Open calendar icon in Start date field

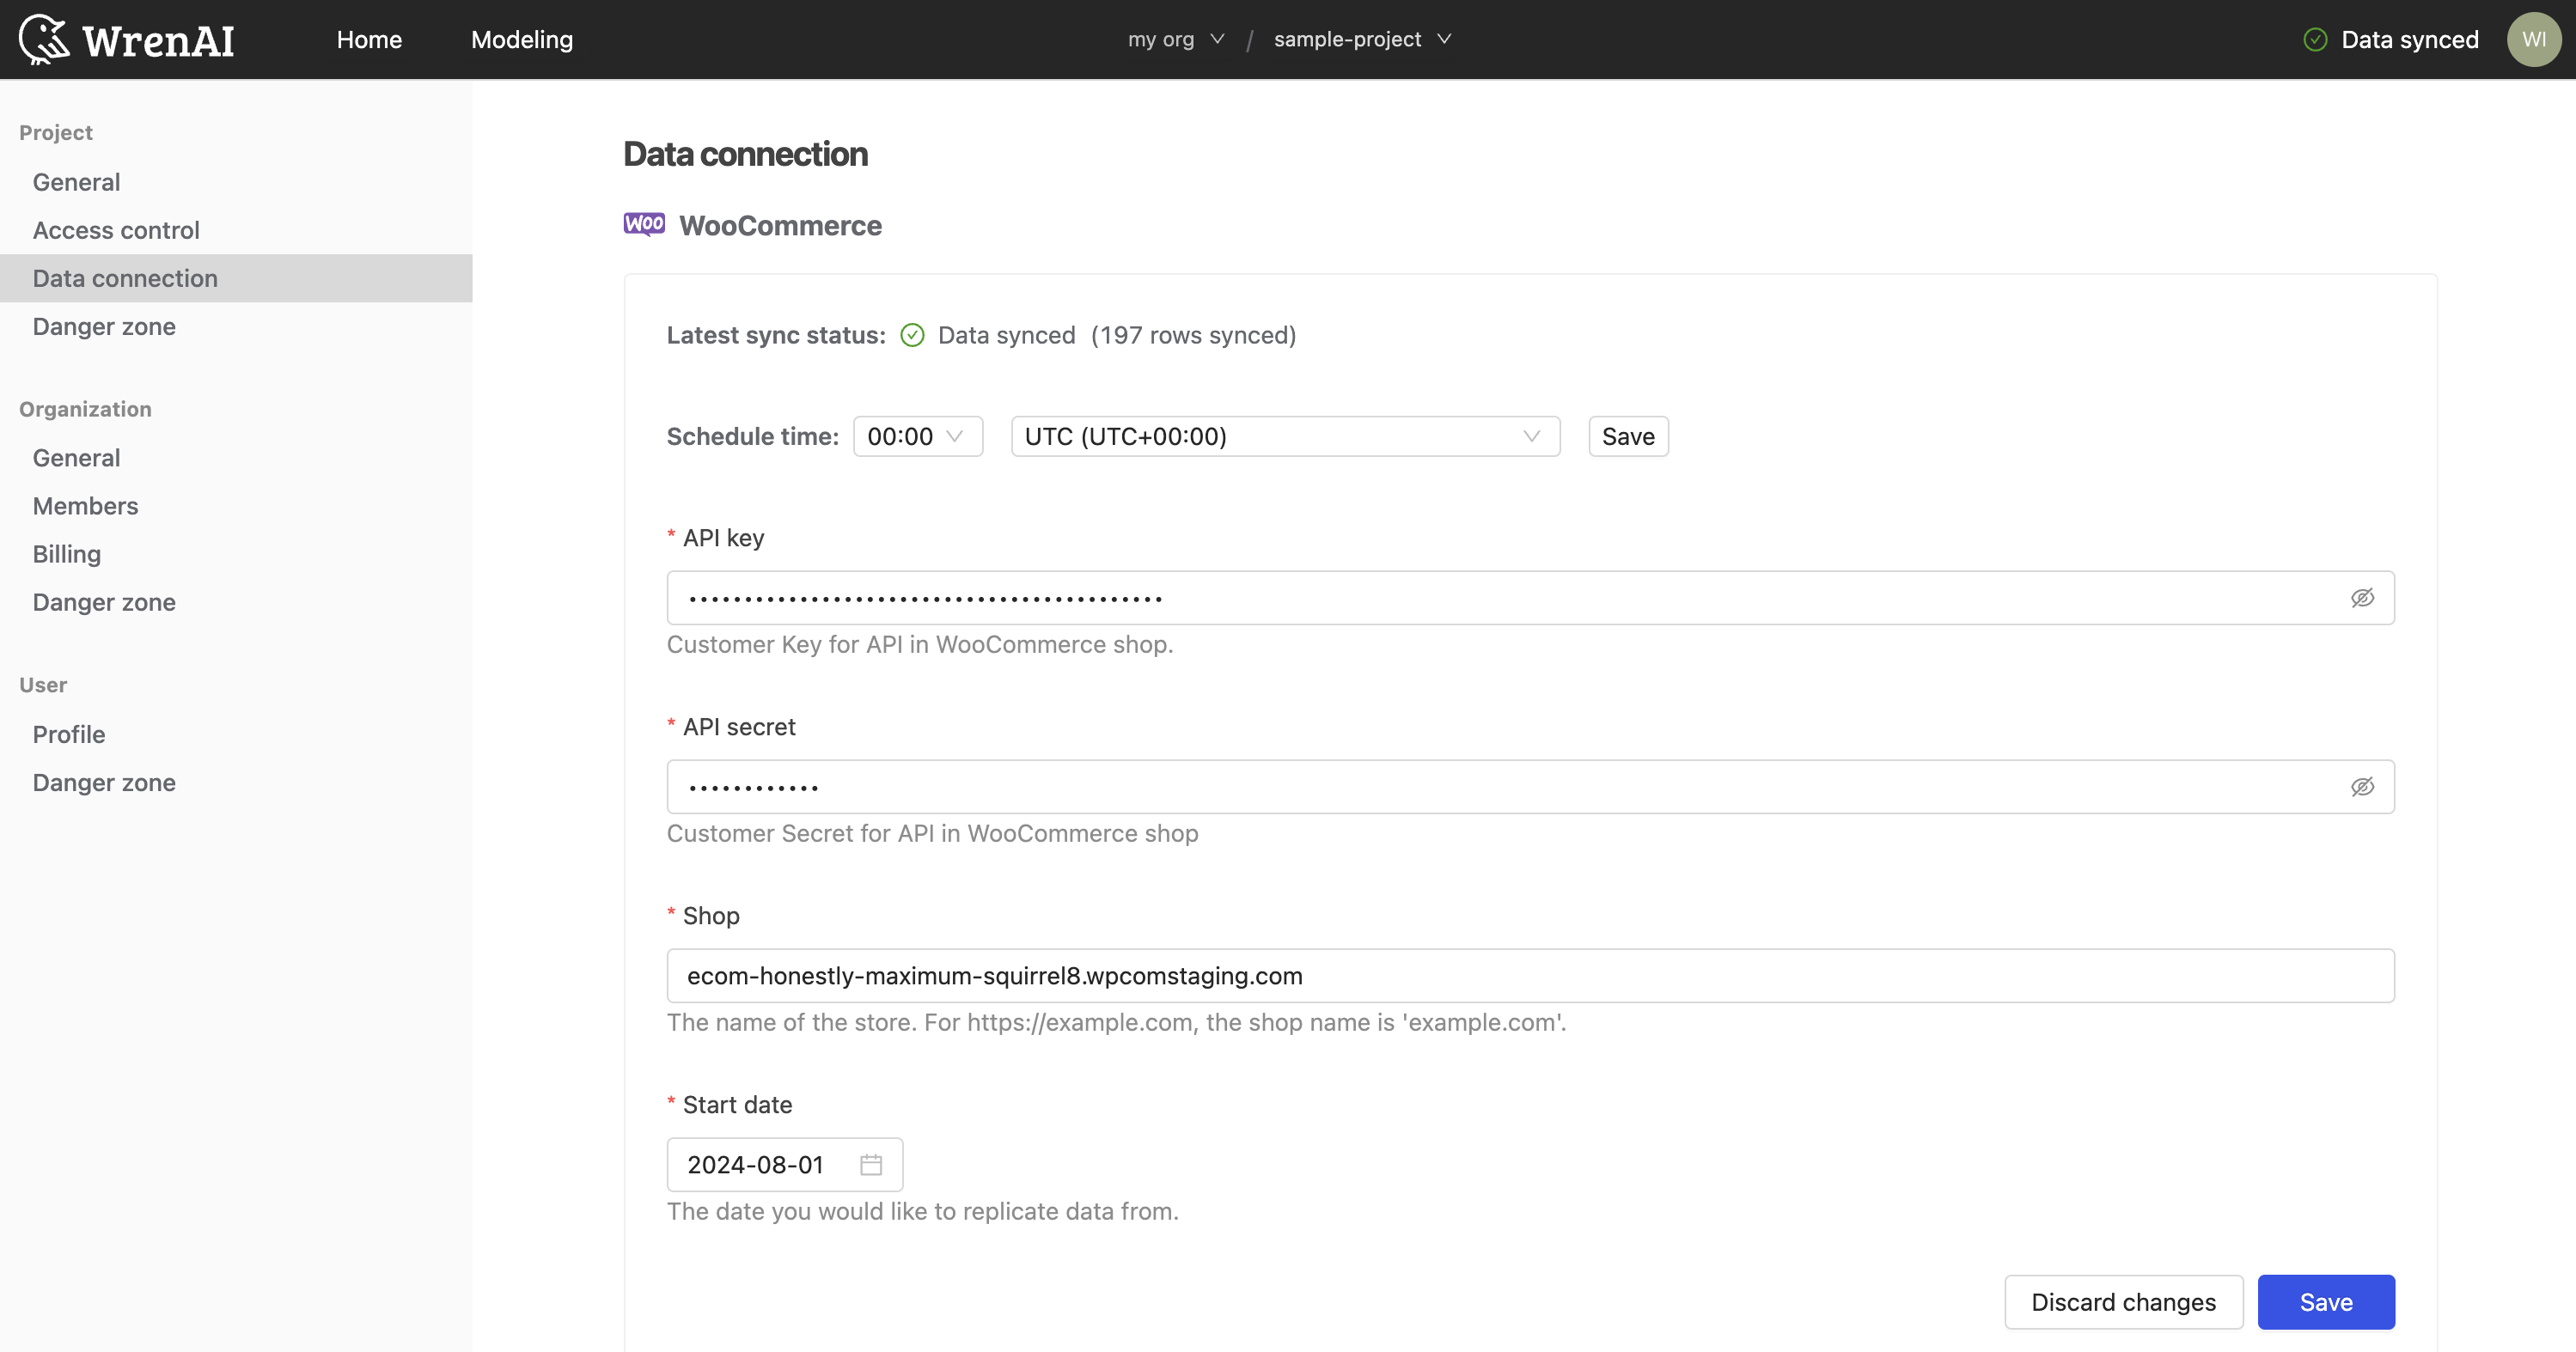(x=871, y=1165)
